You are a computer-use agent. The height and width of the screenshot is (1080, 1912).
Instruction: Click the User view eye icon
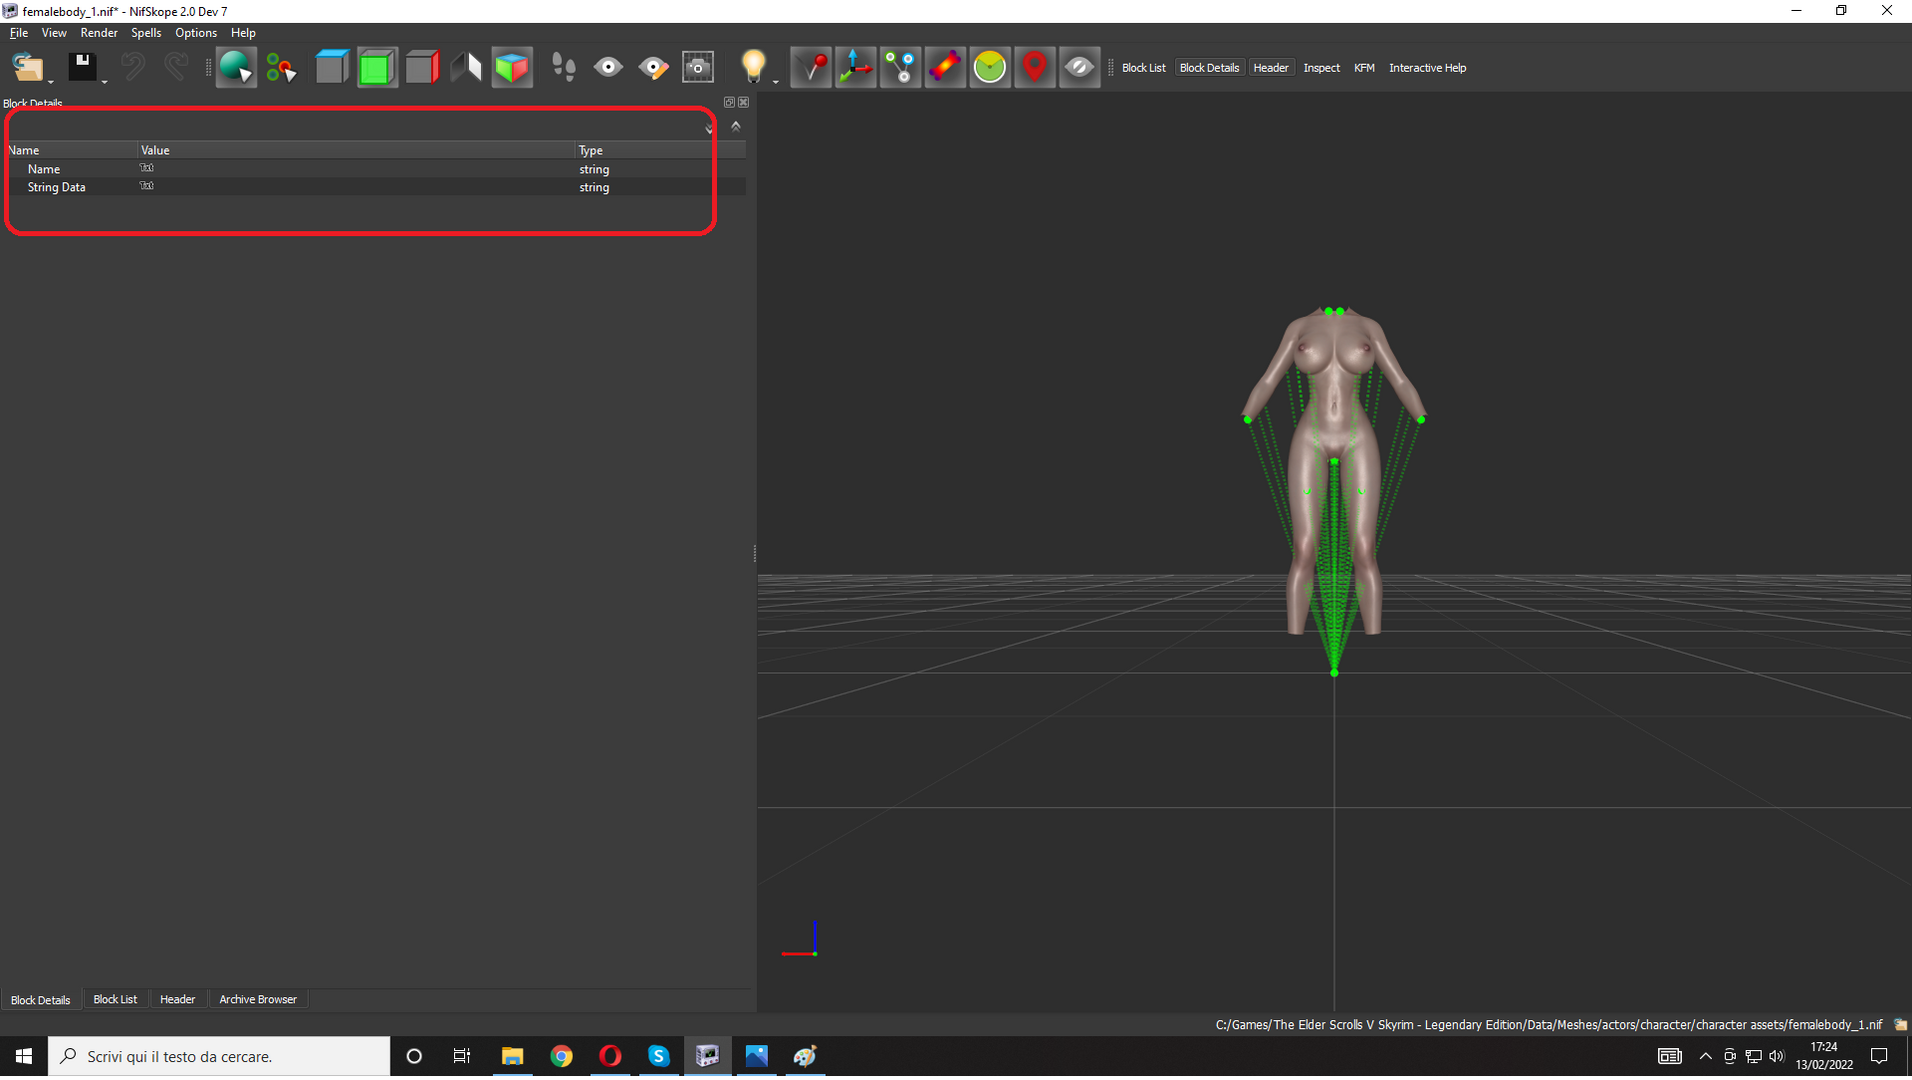click(608, 68)
